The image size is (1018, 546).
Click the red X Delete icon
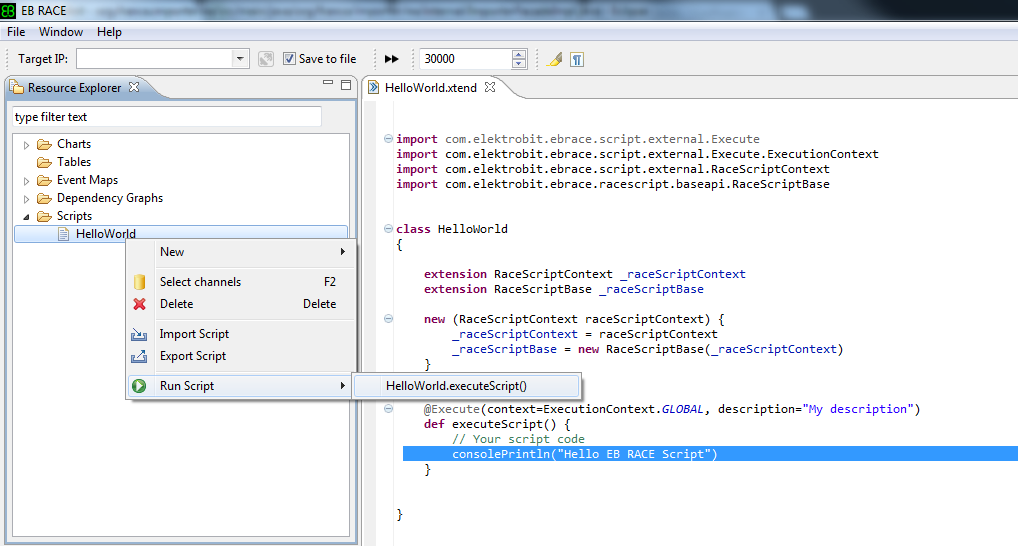139,304
